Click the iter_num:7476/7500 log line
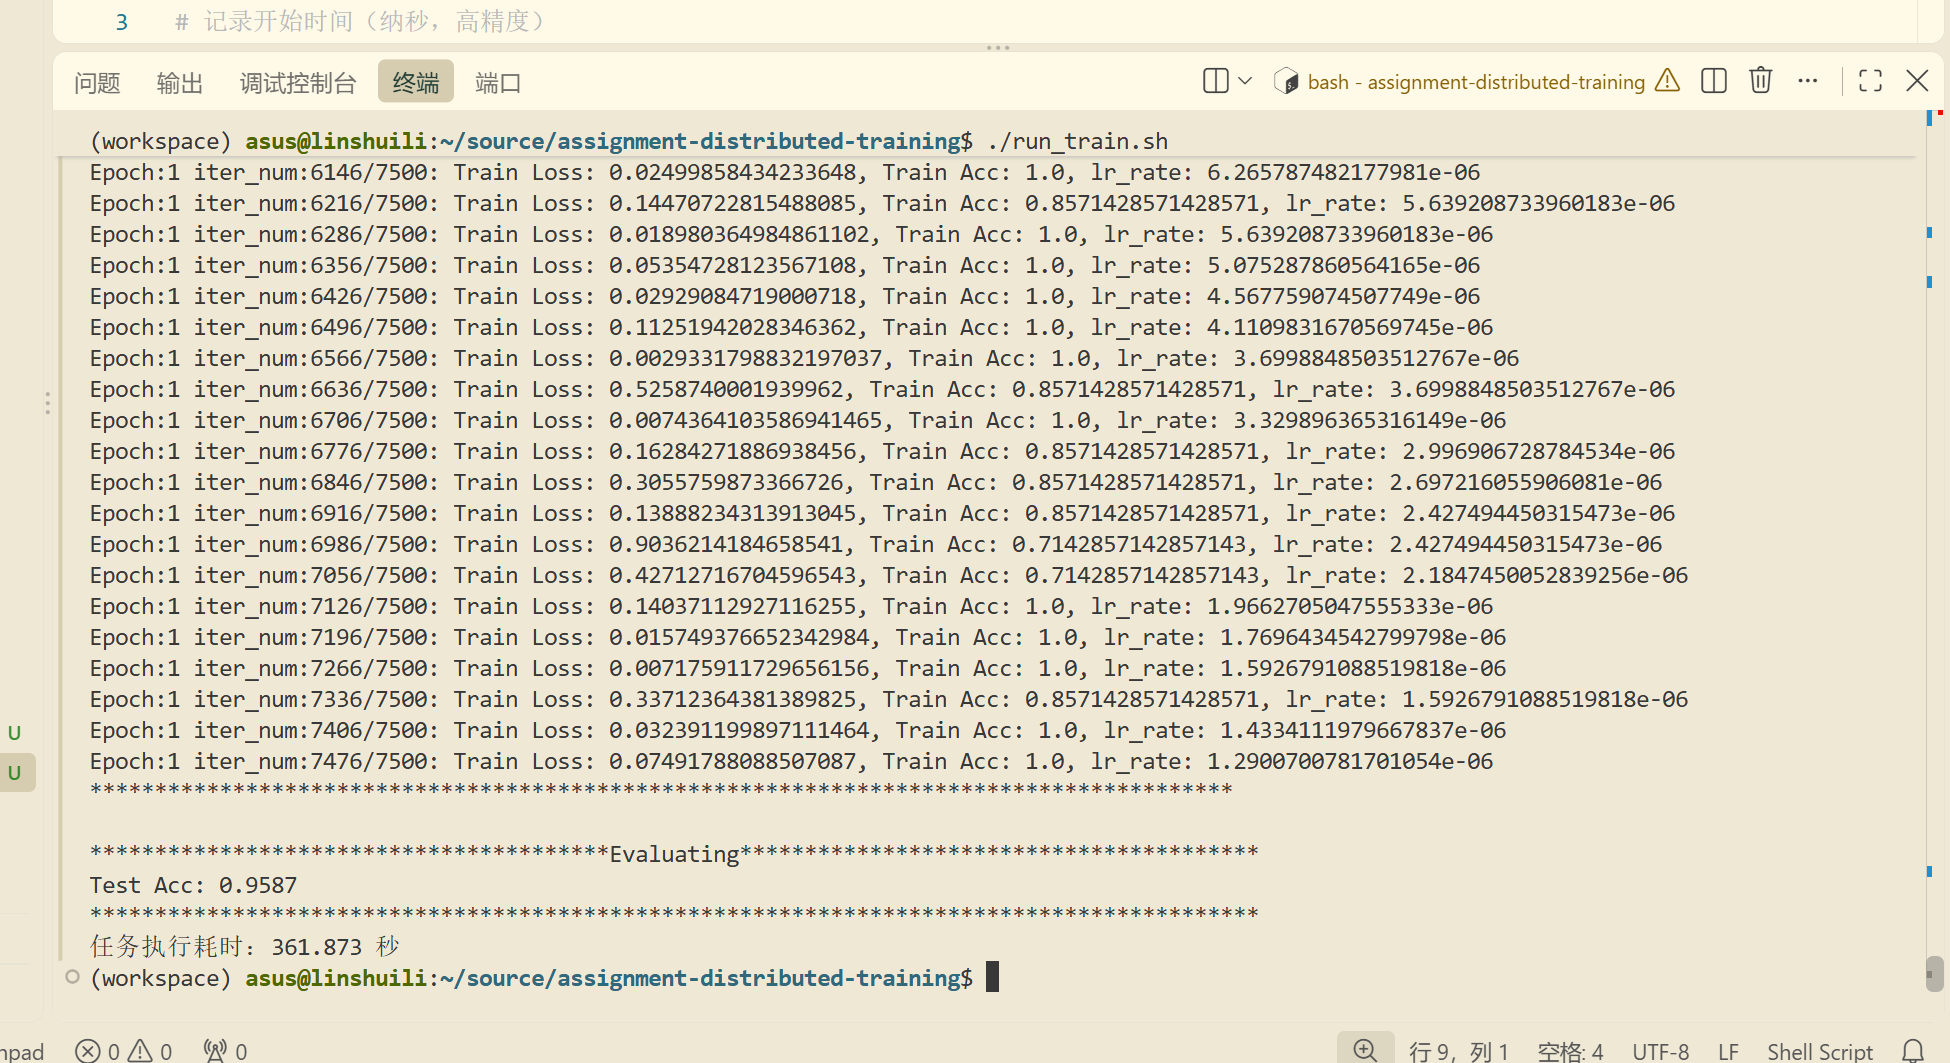Image resolution: width=1950 pixels, height=1063 pixels. click(791, 761)
